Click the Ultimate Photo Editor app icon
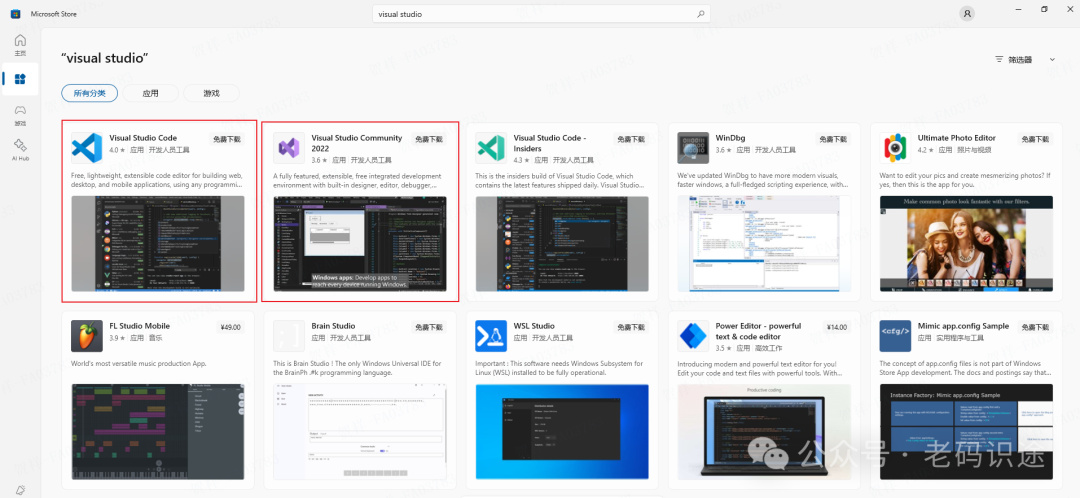Image resolution: width=1080 pixels, height=498 pixels. (895, 148)
